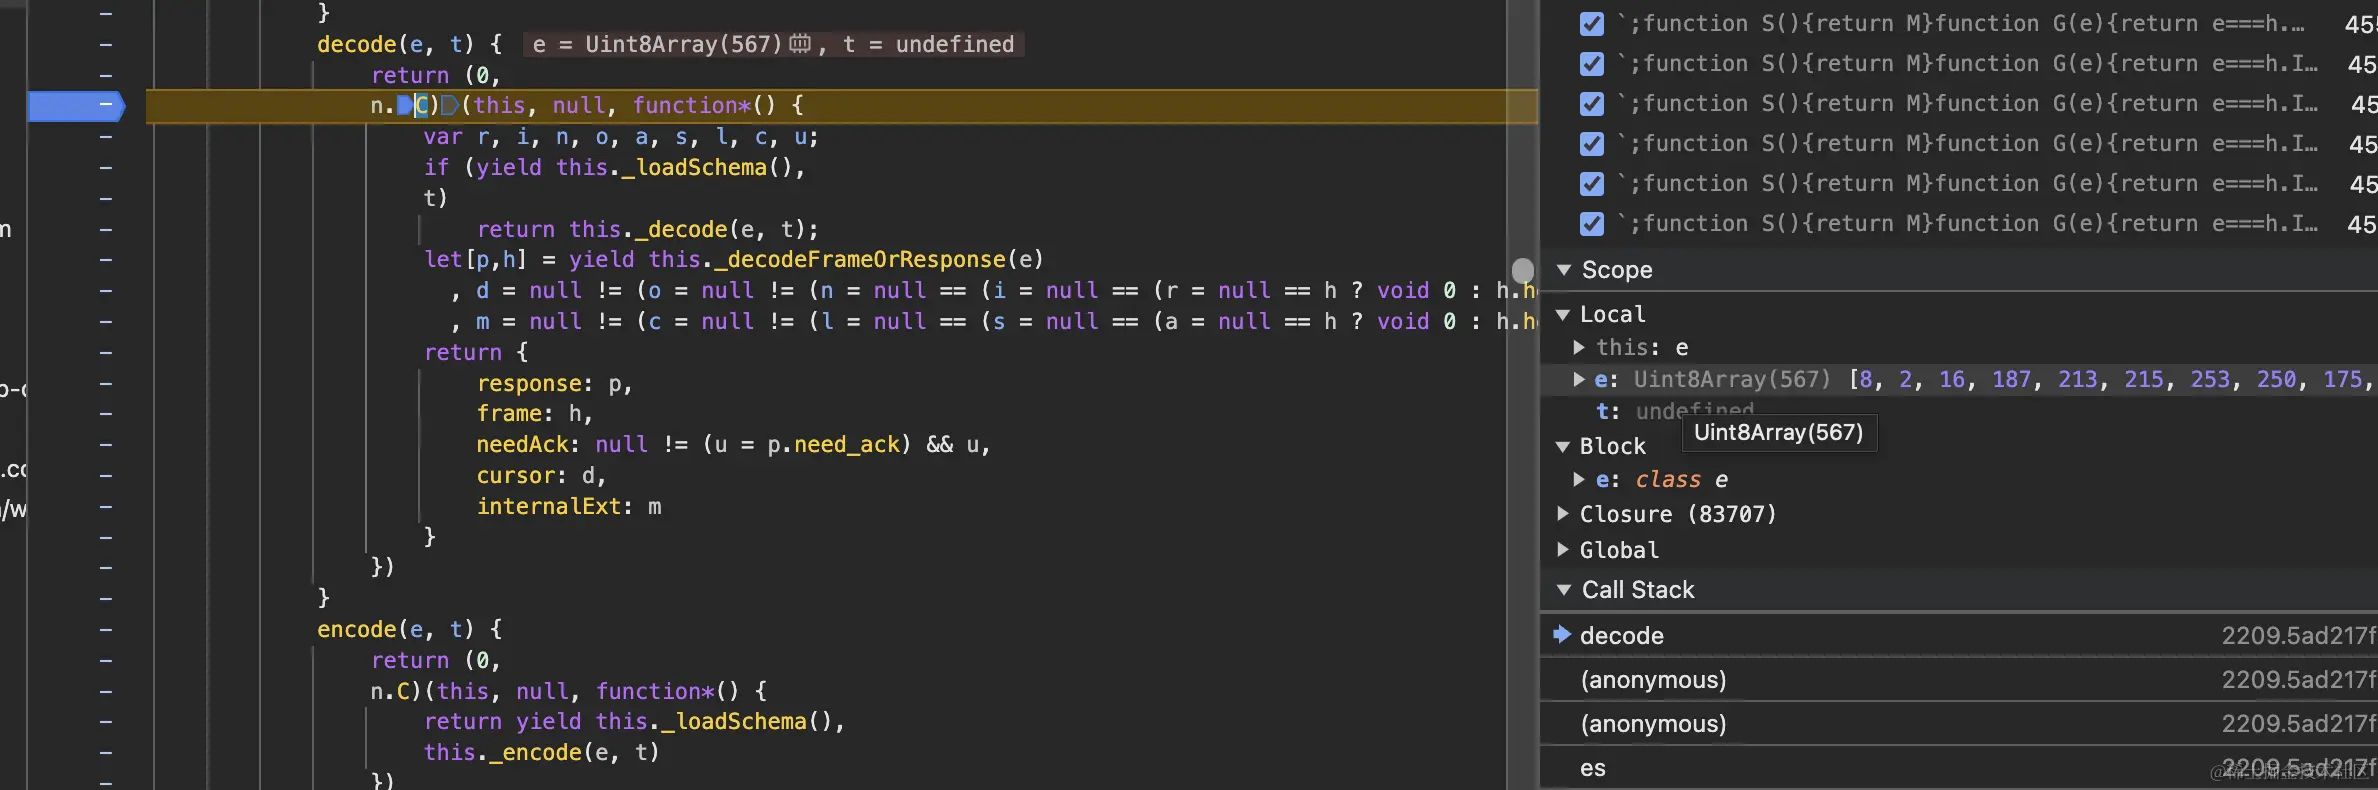Toggle blue breakpoint marker in line gutter
This screenshot has height=790, width=2378.
[76, 105]
